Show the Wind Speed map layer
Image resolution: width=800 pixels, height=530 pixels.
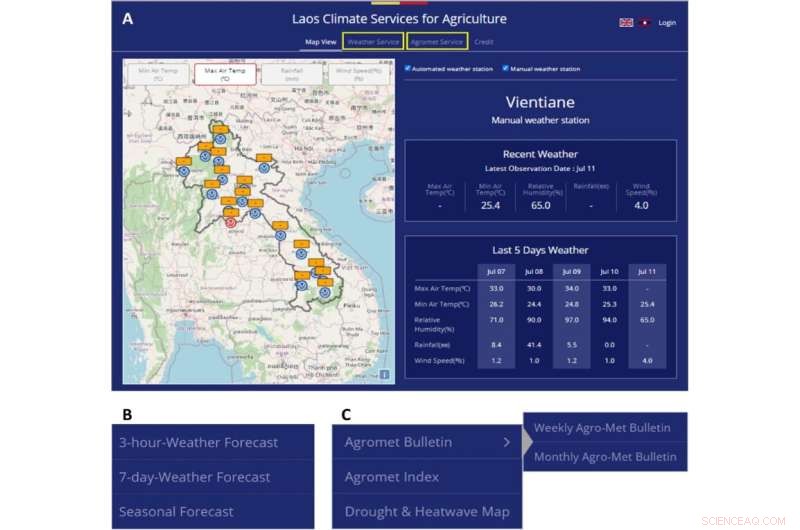point(358,74)
